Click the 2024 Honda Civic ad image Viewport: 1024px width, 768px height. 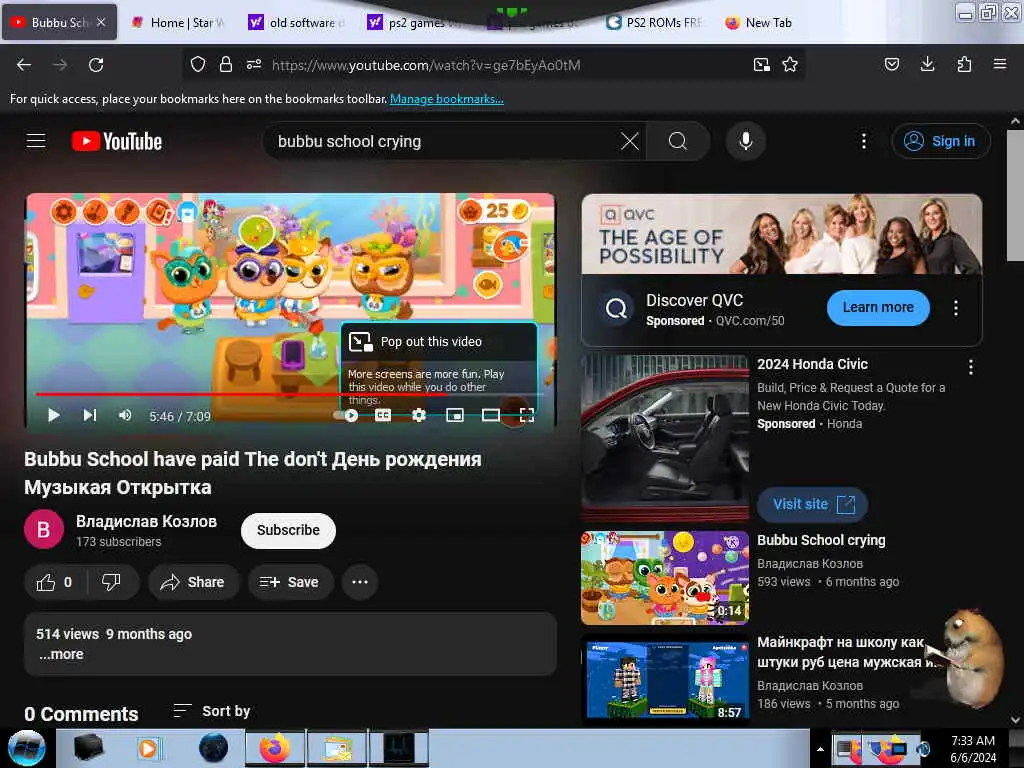click(665, 438)
